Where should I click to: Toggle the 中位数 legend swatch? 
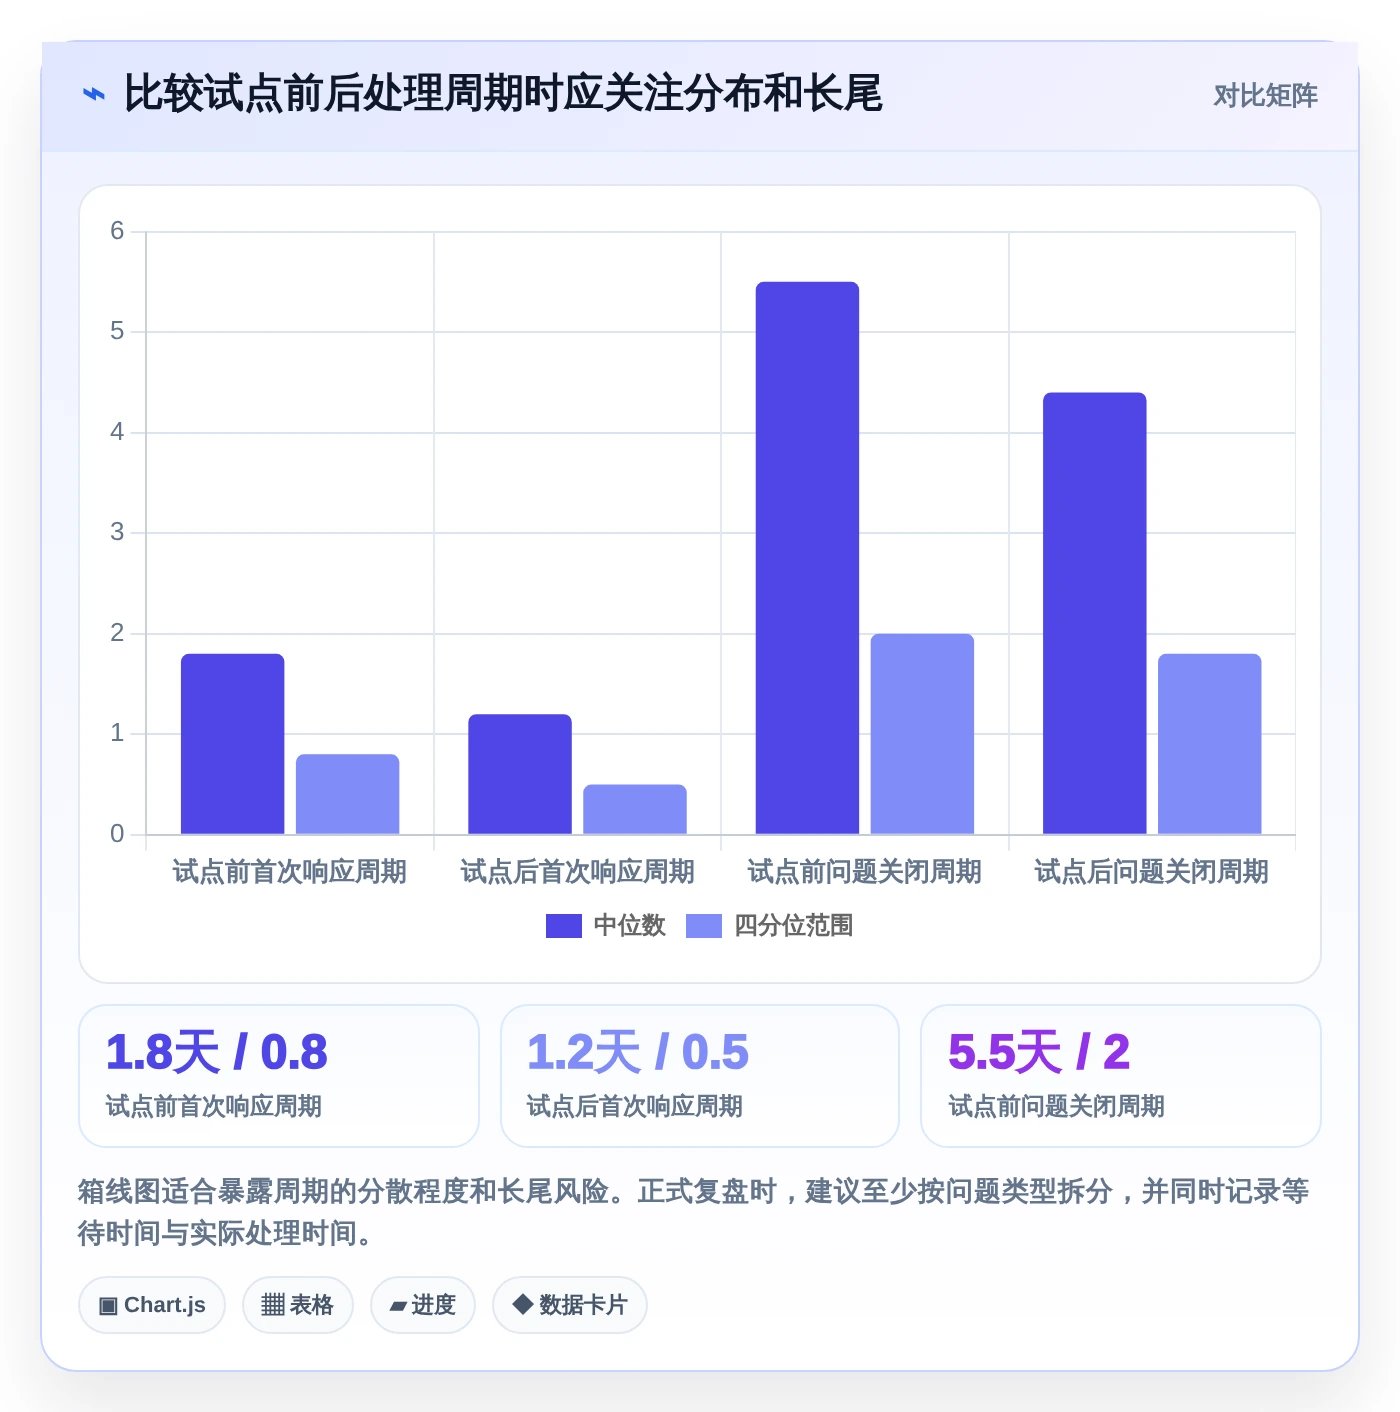[564, 926]
